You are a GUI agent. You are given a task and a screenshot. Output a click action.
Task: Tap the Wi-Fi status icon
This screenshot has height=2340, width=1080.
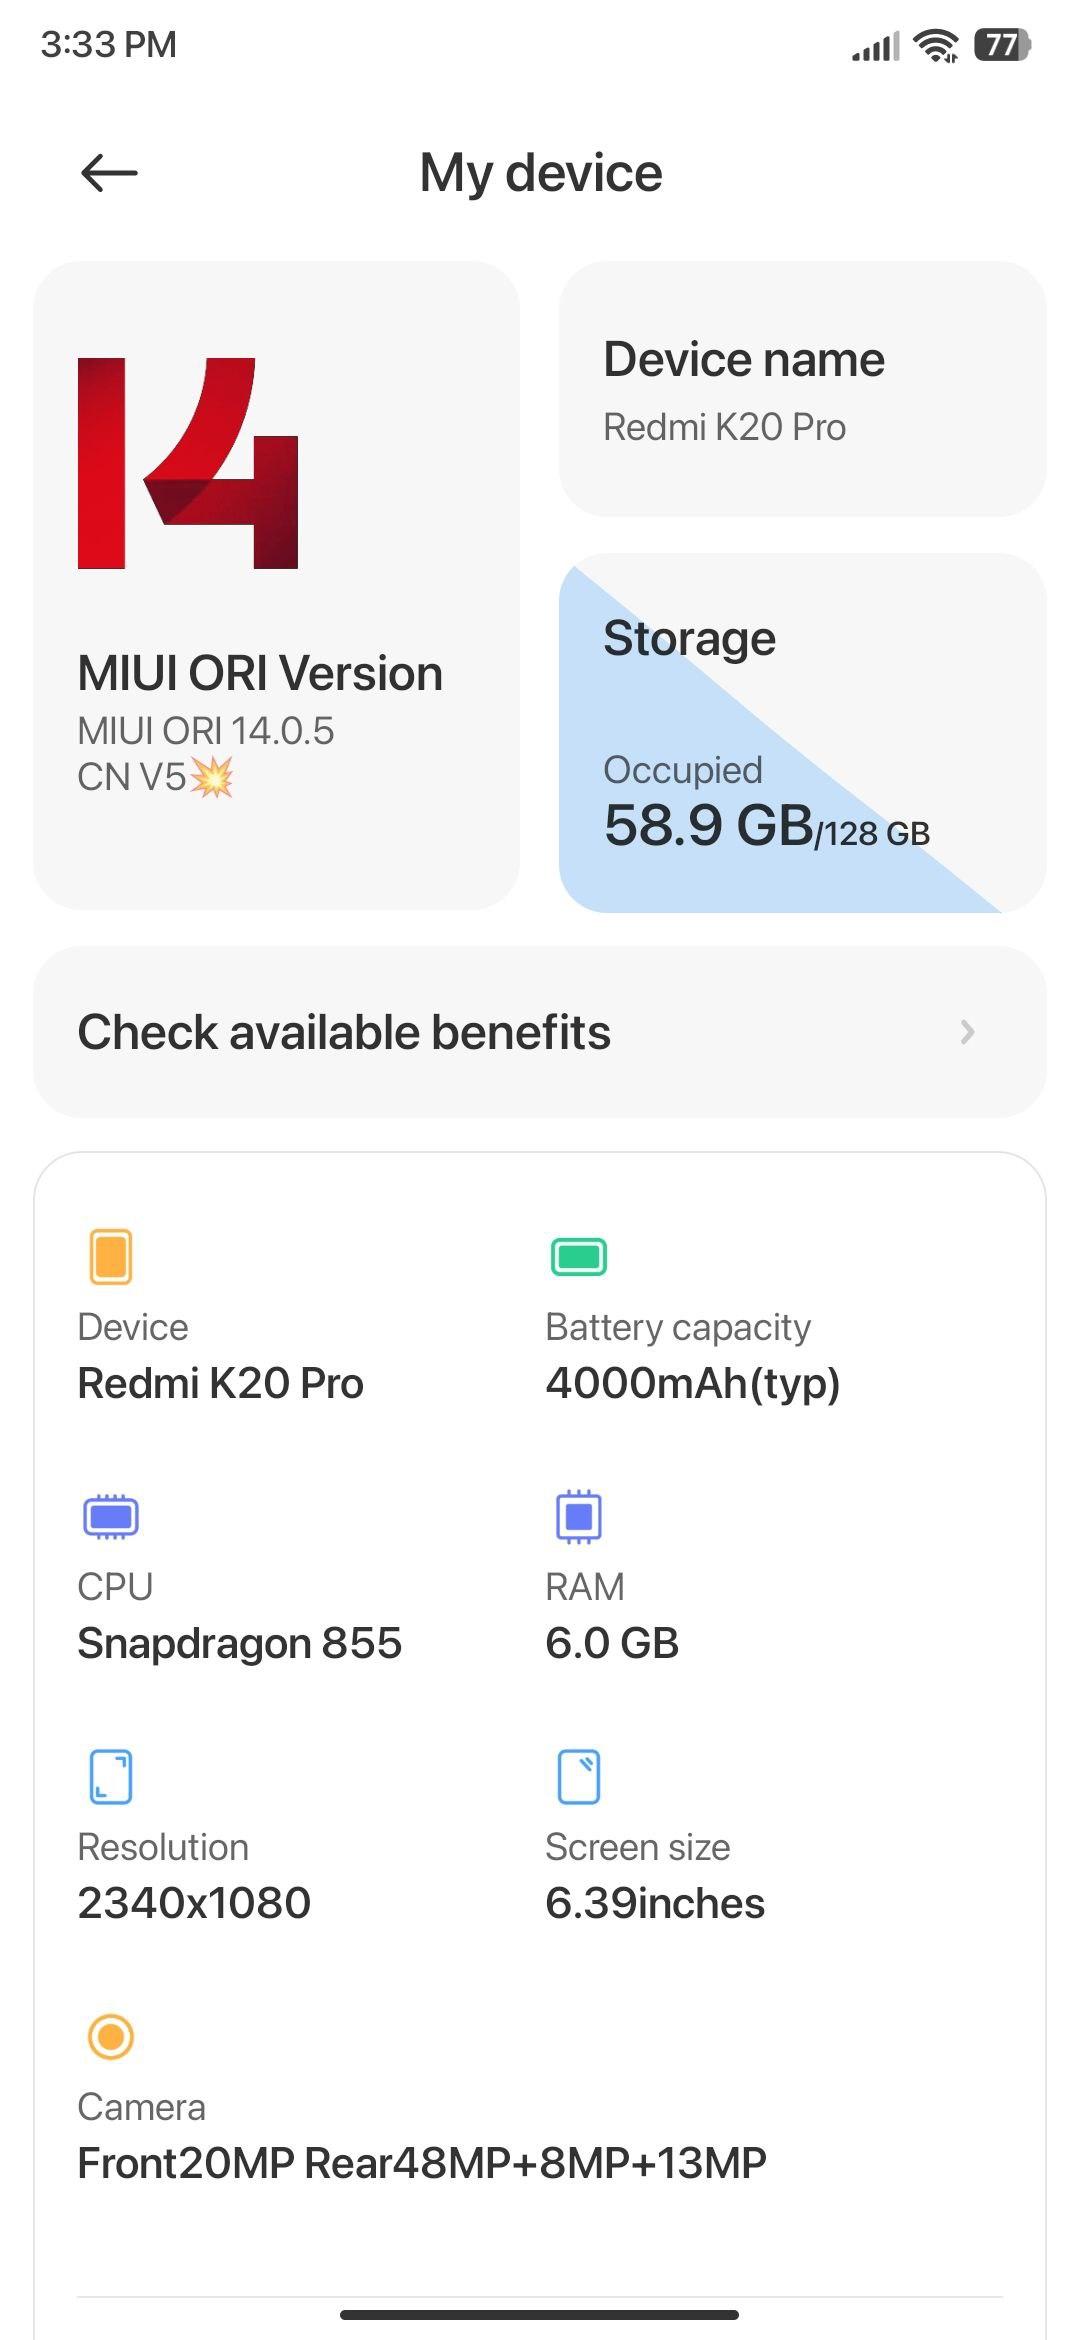(x=936, y=45)
